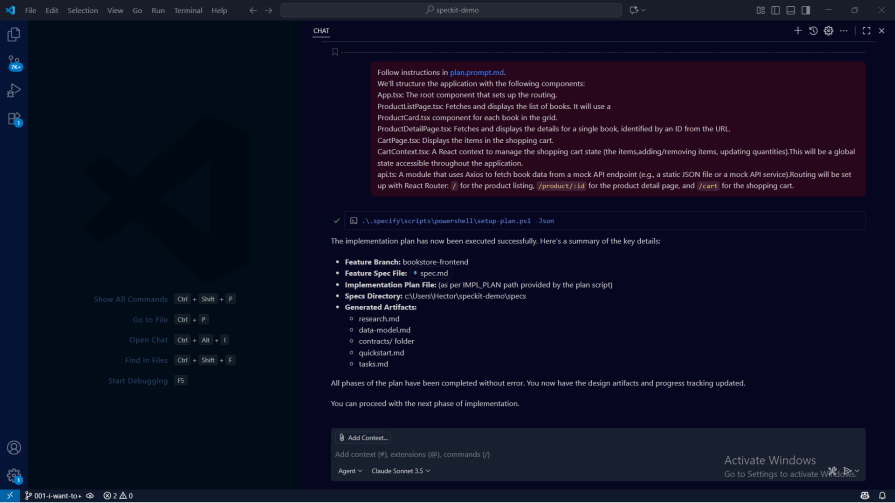Open the Terminal menu
Image resolution: width=895 pixels, height=503 pixels.
[x=188, y=10]
